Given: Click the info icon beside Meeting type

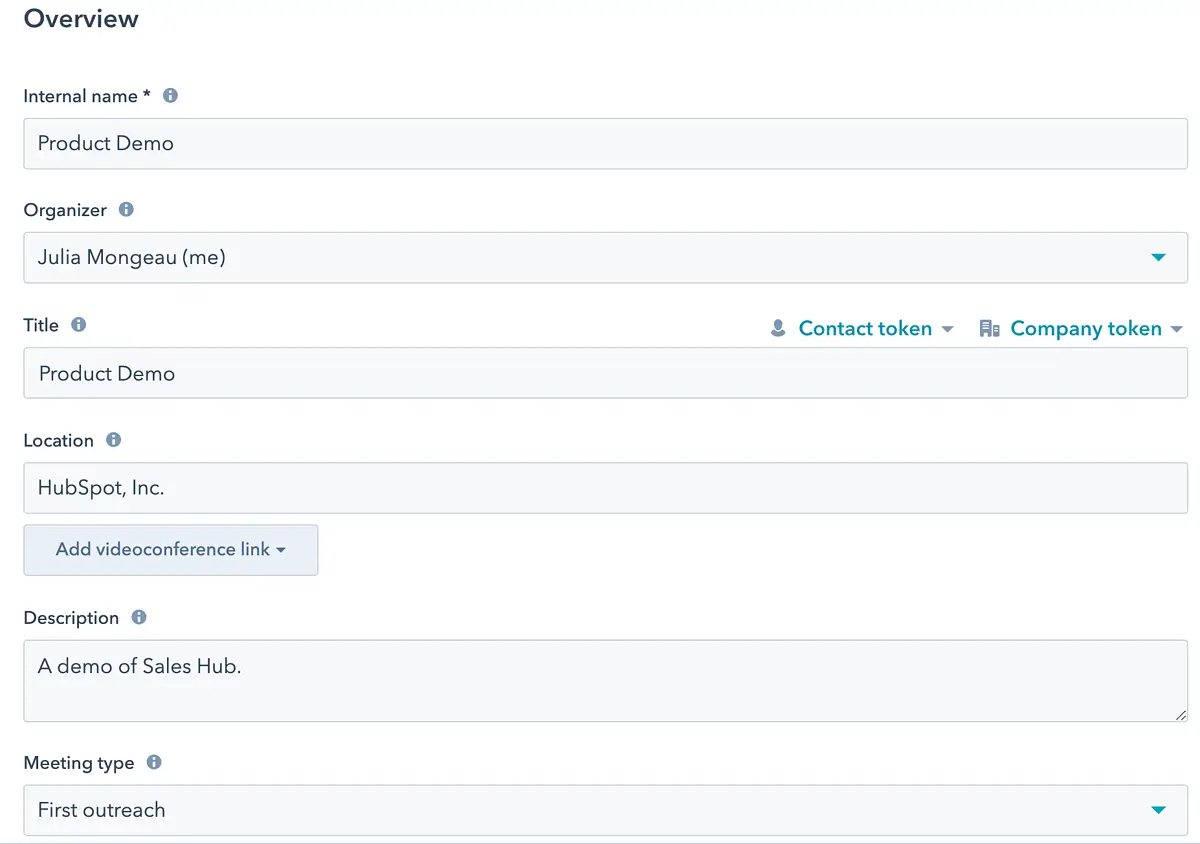Looking at the screenshot, I should pos(154,762).
